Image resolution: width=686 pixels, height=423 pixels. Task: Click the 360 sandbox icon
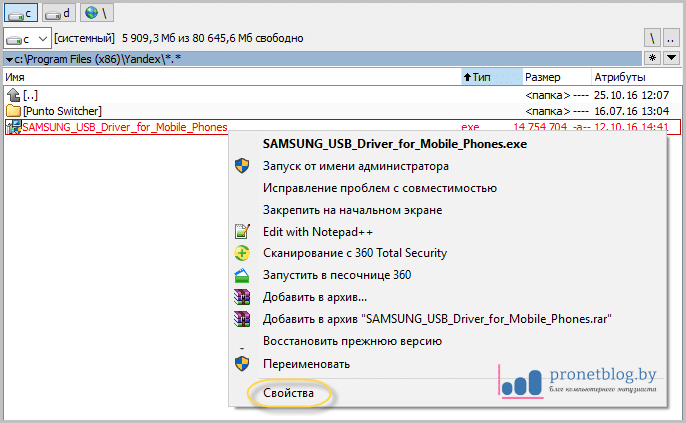tap(242, 276)
